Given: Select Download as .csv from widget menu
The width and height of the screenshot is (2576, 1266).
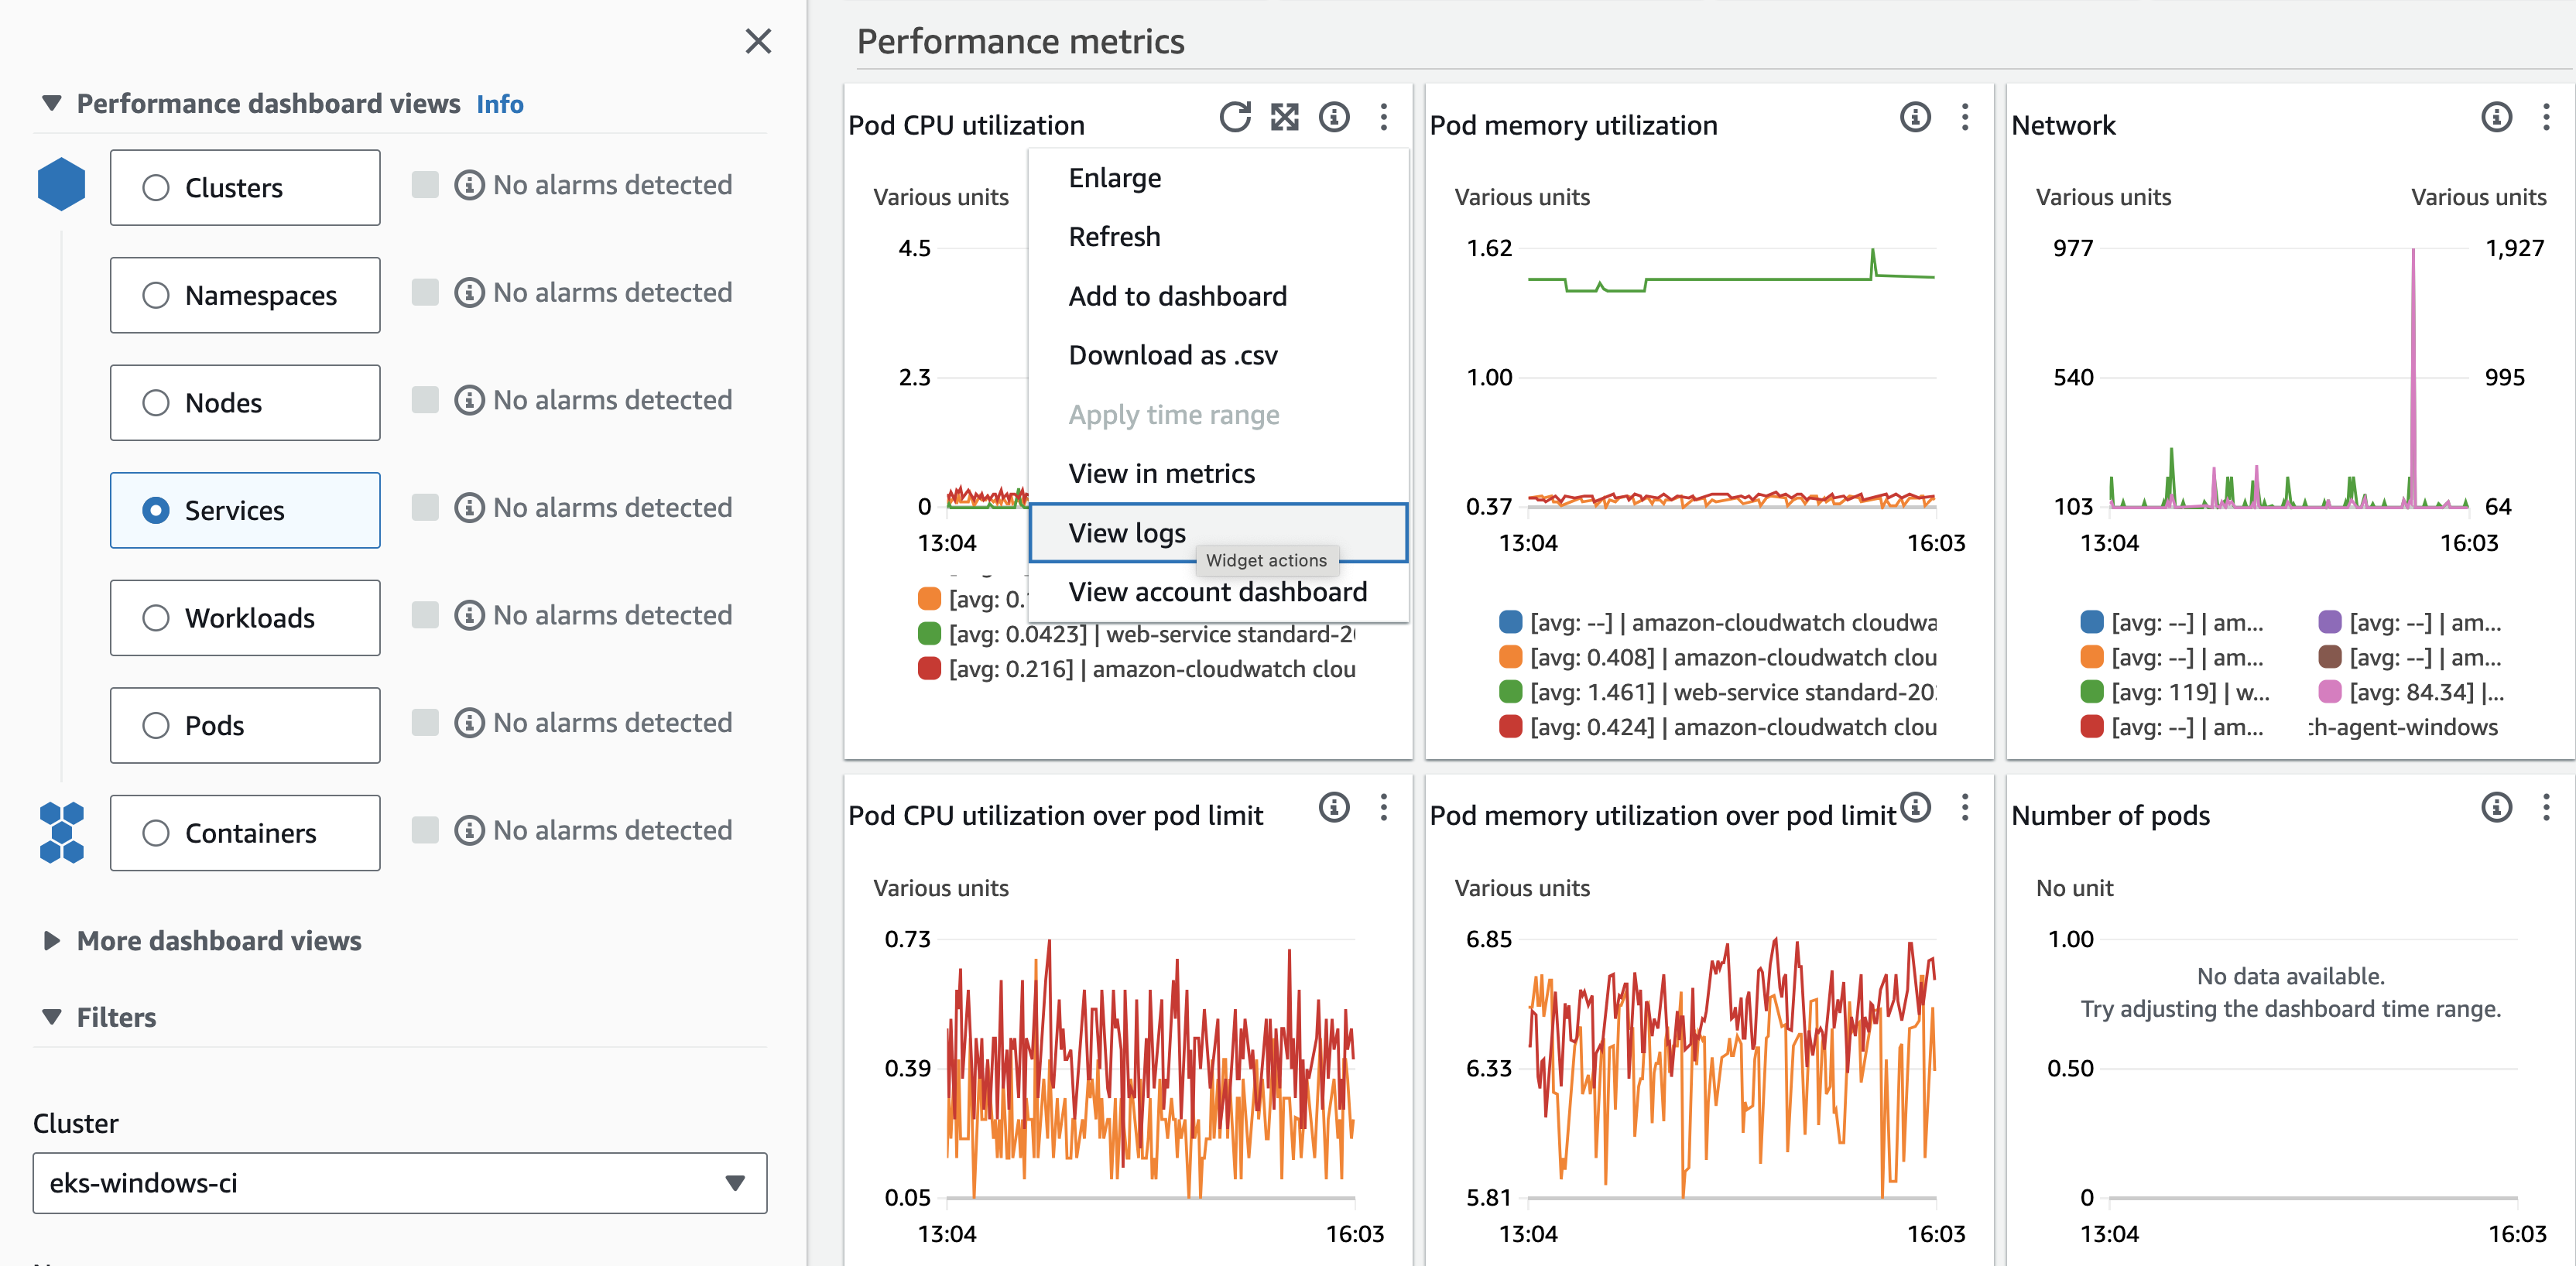Looking at the screenshot, I should (1173, 355).
